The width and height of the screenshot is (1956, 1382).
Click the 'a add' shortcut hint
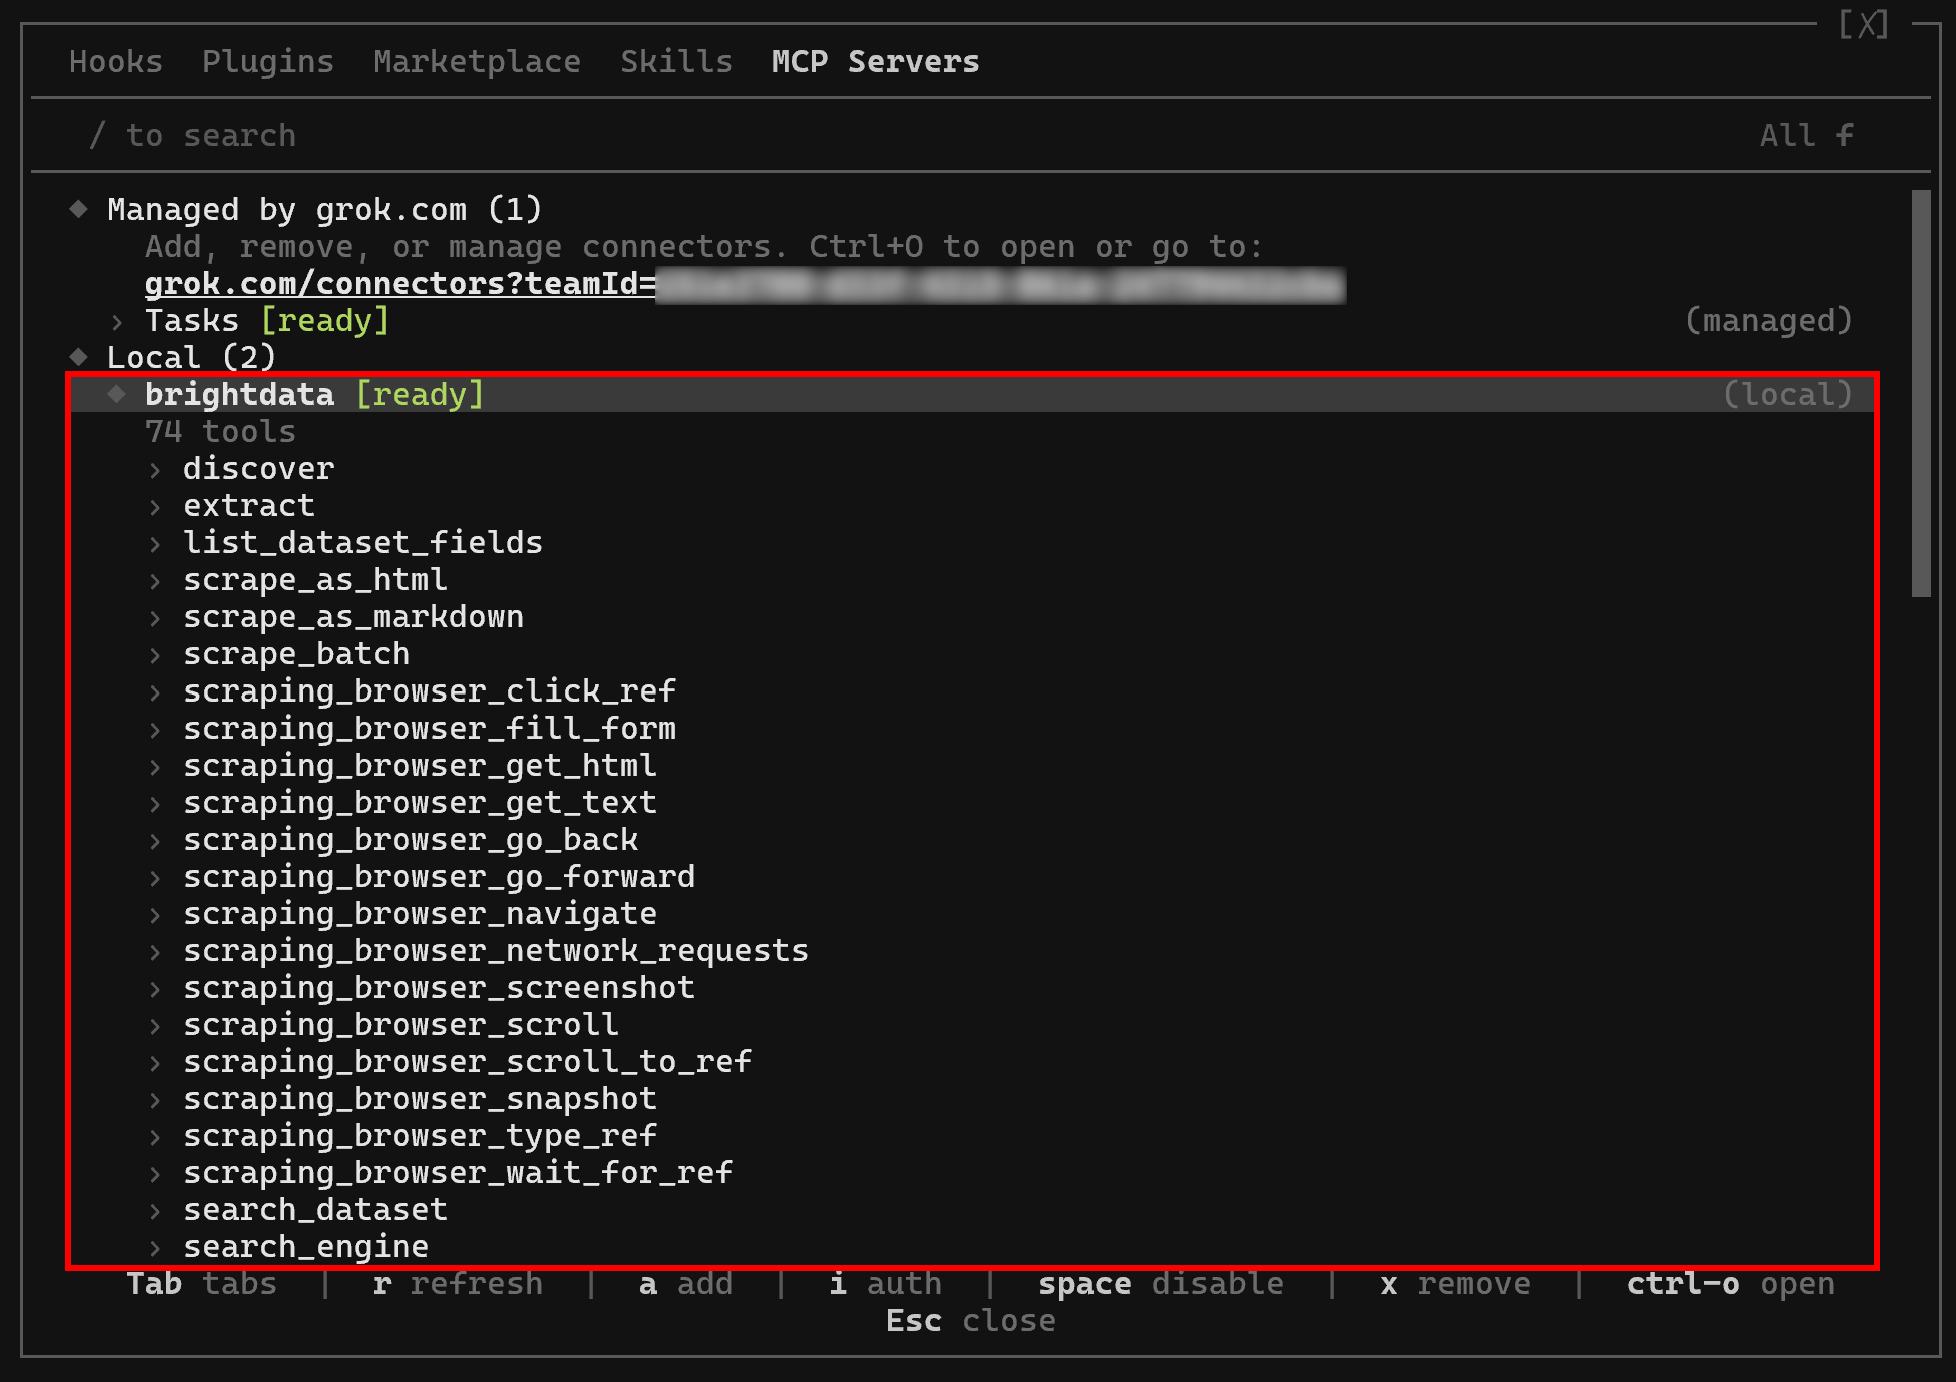(686, 1284)
